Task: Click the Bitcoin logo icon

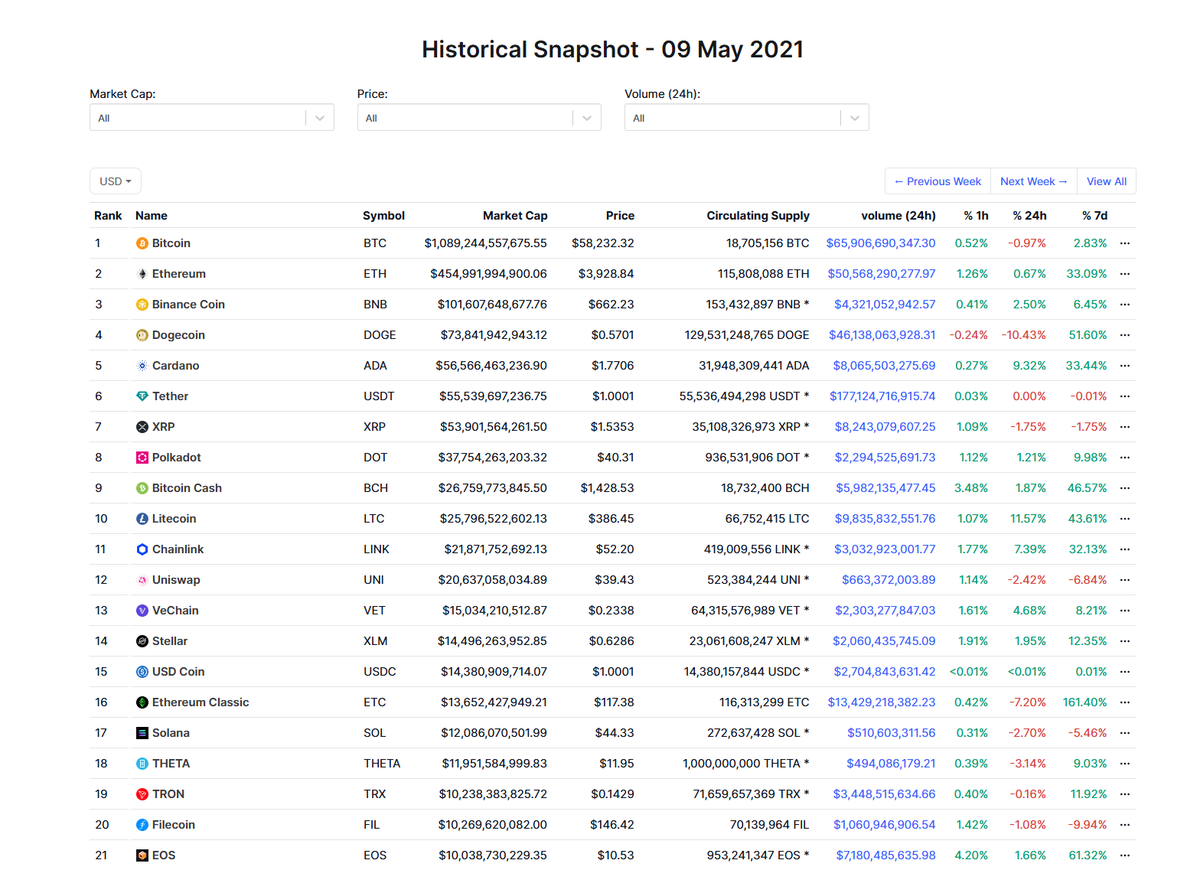Action: tap(140, 243)
